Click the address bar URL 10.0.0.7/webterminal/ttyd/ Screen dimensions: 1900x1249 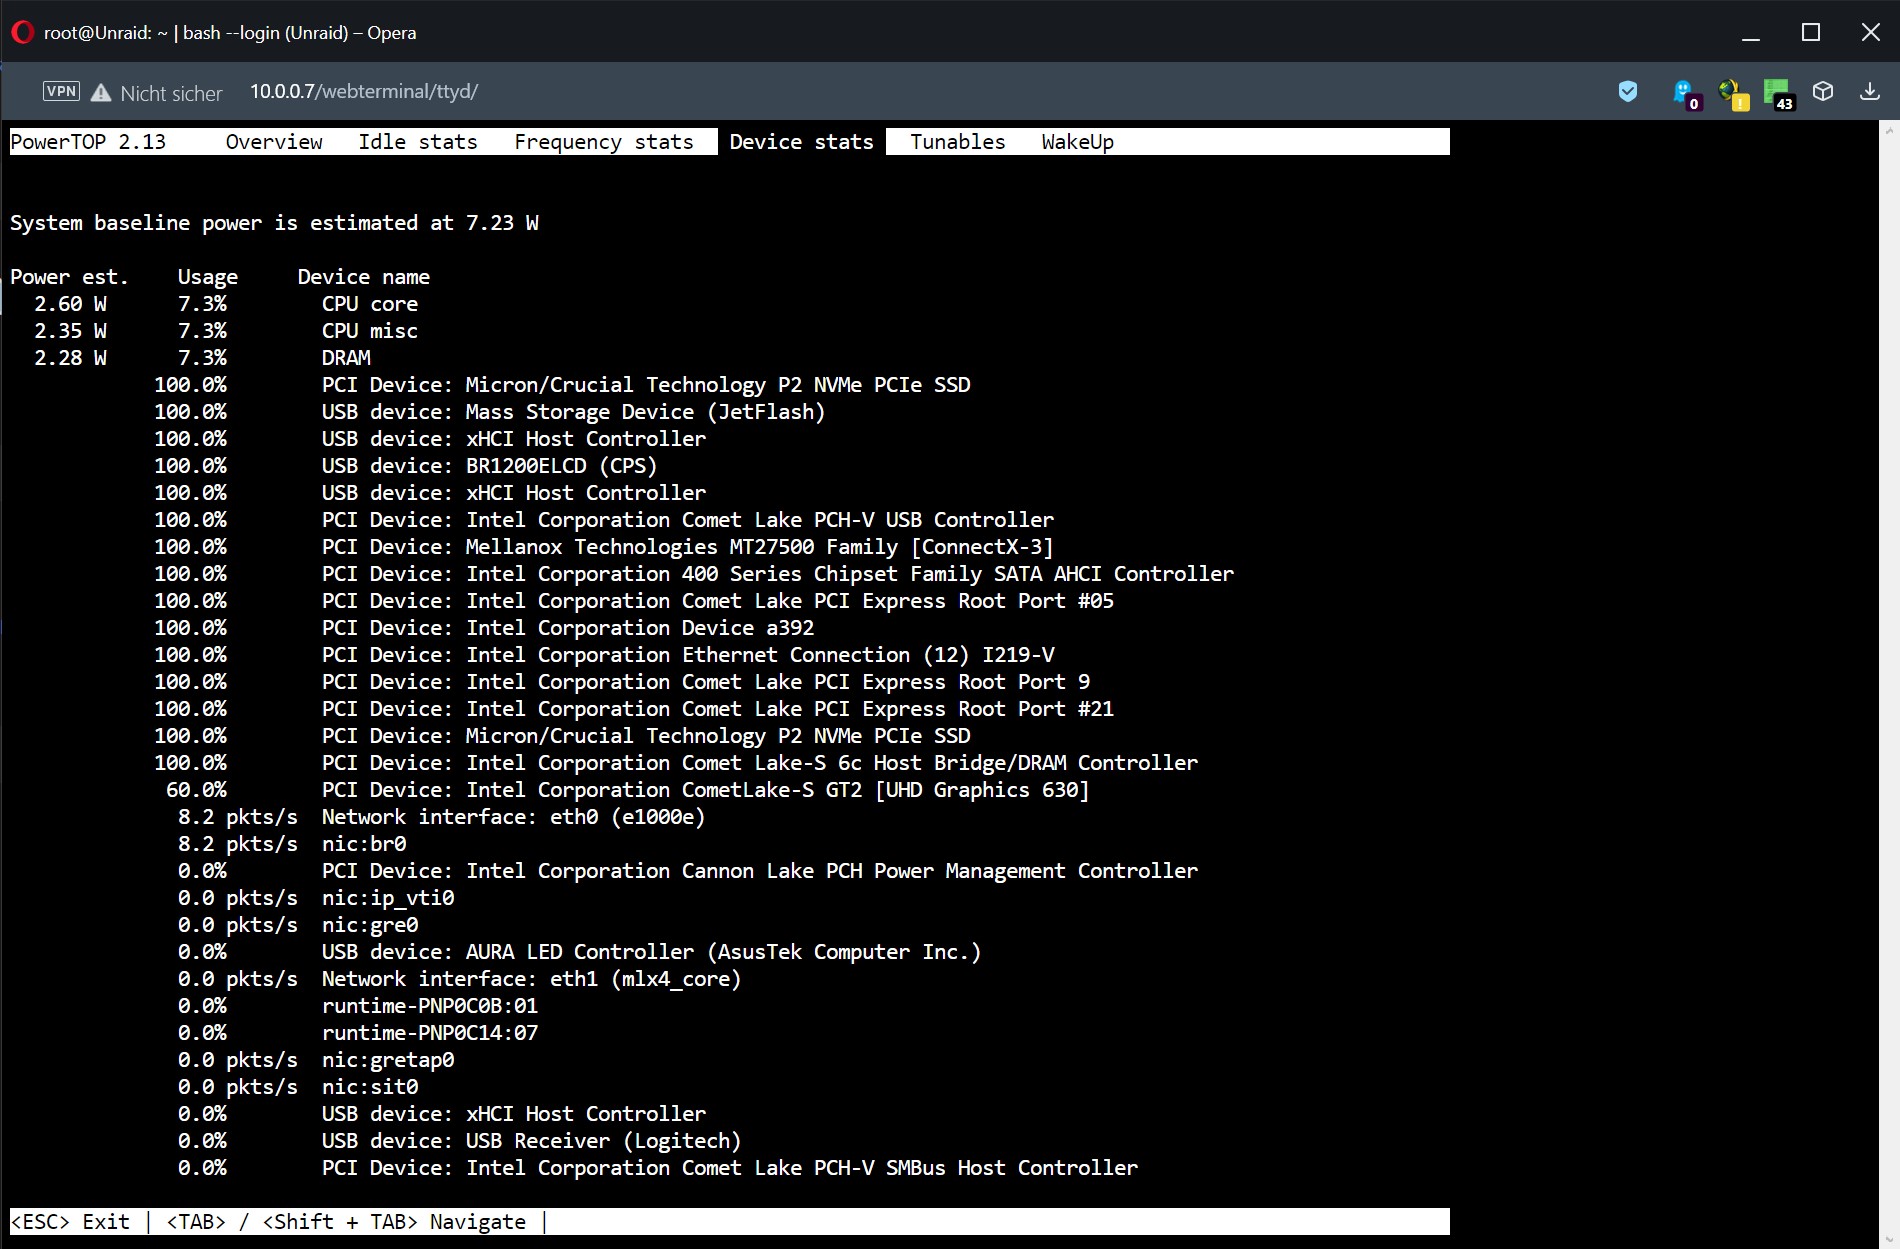pos(364,91)
